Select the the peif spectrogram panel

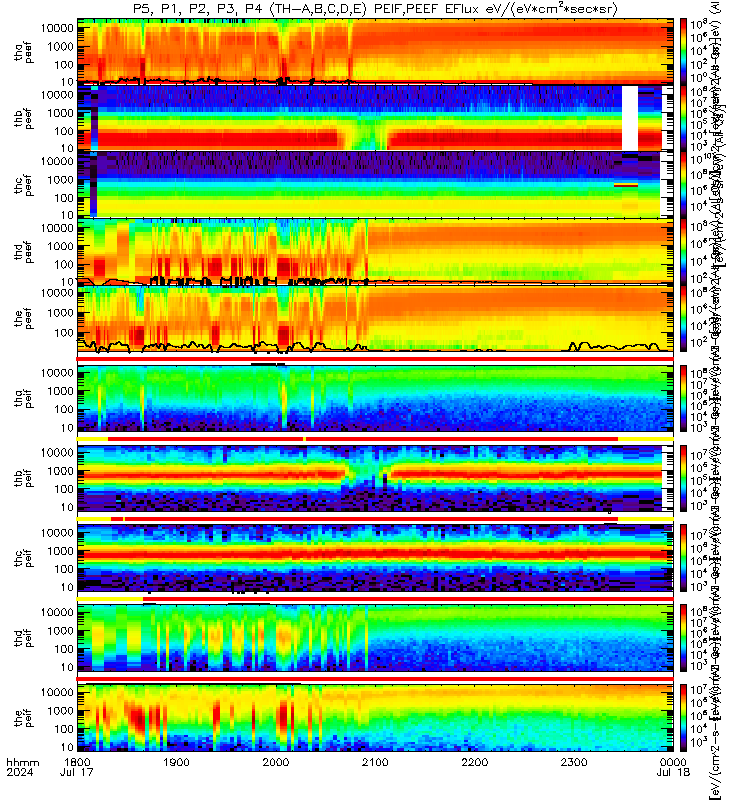375,718
